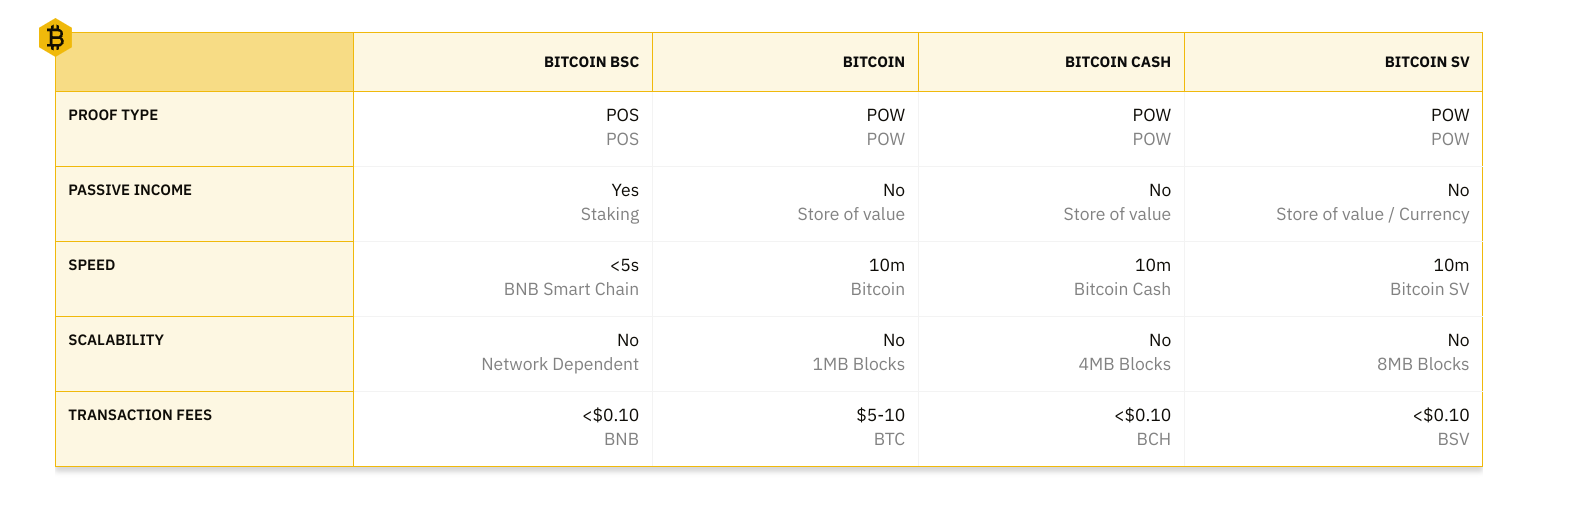This screenshot has width=1587, height=521.
Task: Click the BITCOIN SV column header
Action: pyautogui.click(x=1426, y=62)
